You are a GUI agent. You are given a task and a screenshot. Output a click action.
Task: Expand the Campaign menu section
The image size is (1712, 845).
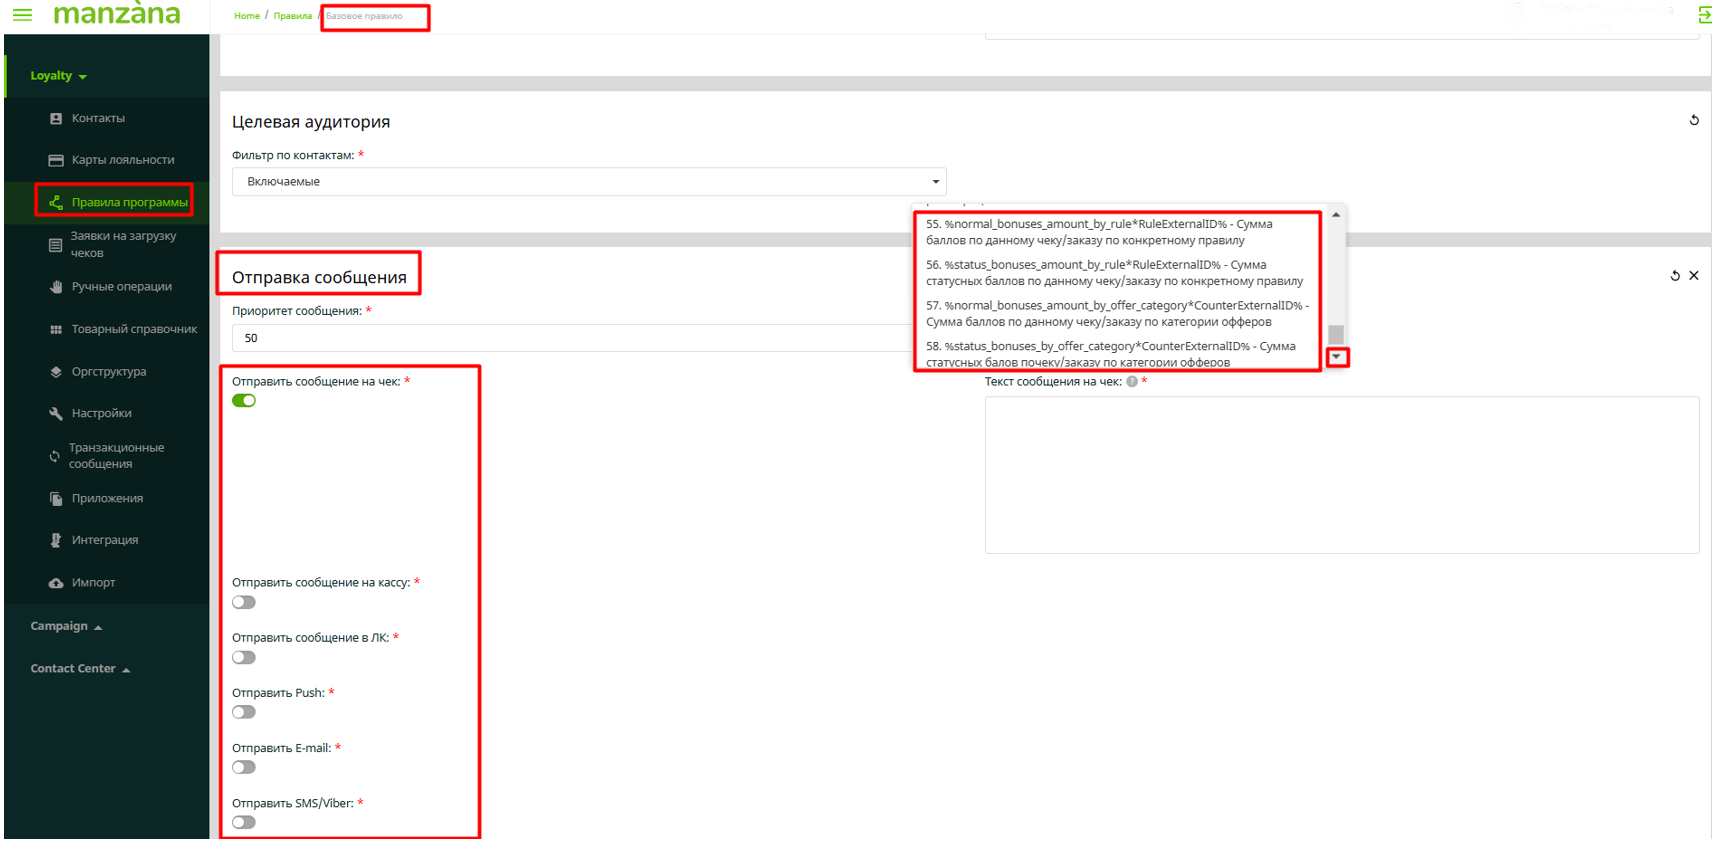[66, 627]
